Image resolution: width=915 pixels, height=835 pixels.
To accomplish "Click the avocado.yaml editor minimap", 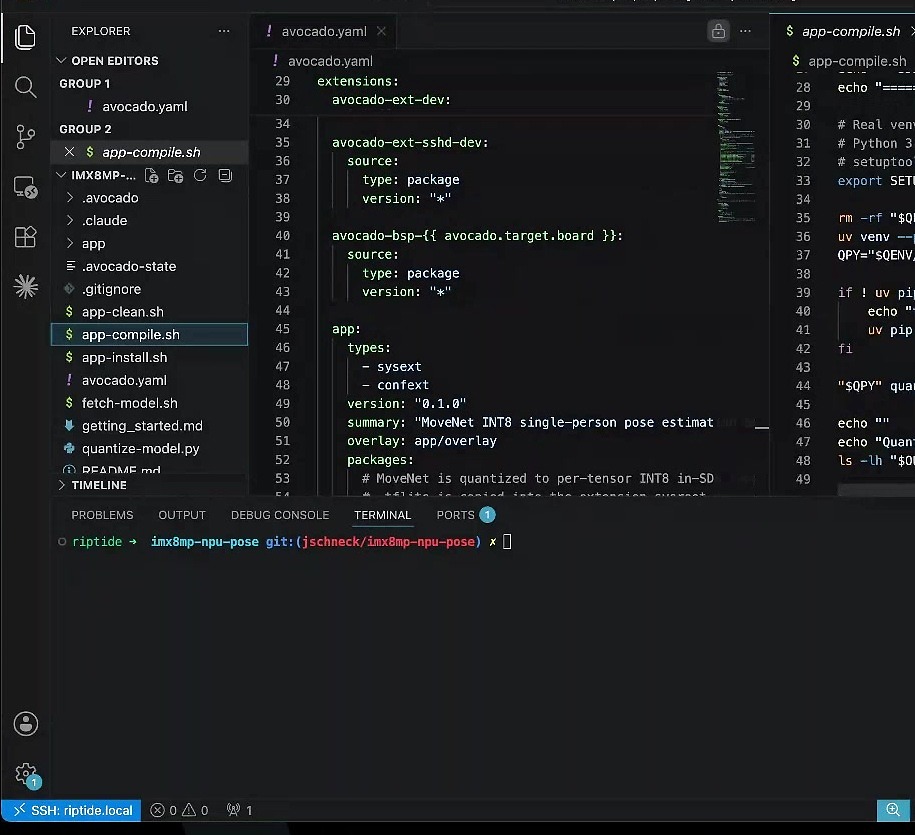I will coord(735,146).
